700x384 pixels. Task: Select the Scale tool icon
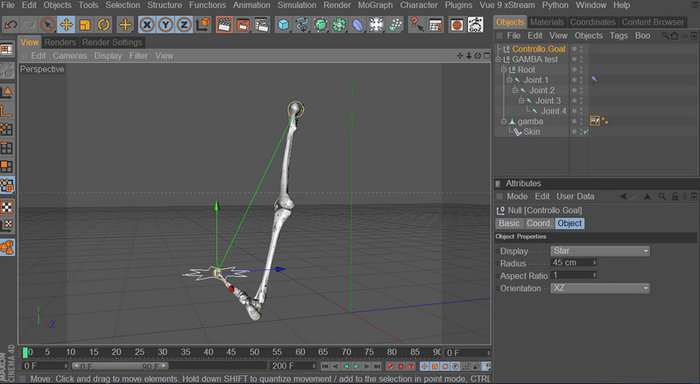(x=84, y=25)
